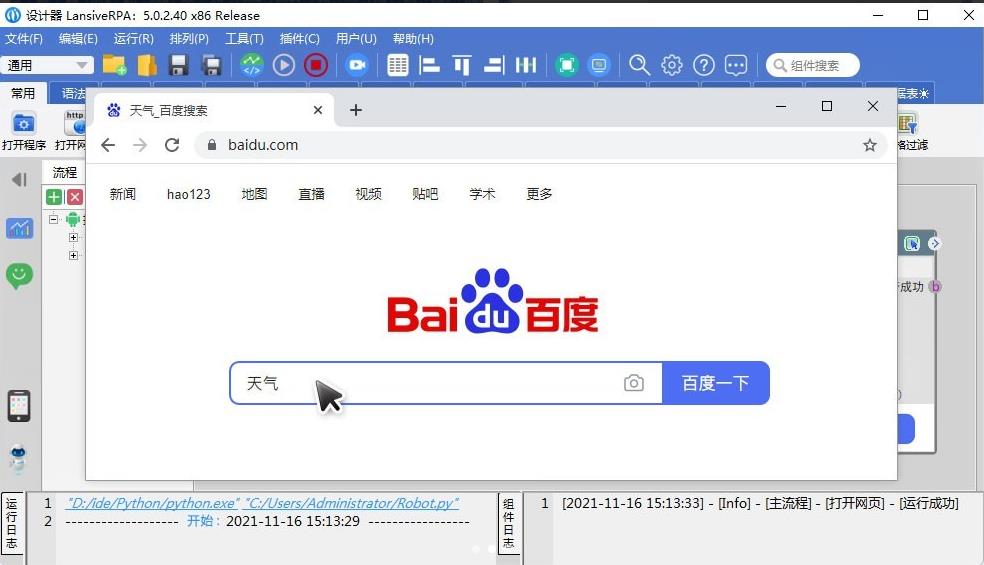The width and height of the screenshot is (984, 565).
Task: Open project via the folder icon
Action: (147, 65)
